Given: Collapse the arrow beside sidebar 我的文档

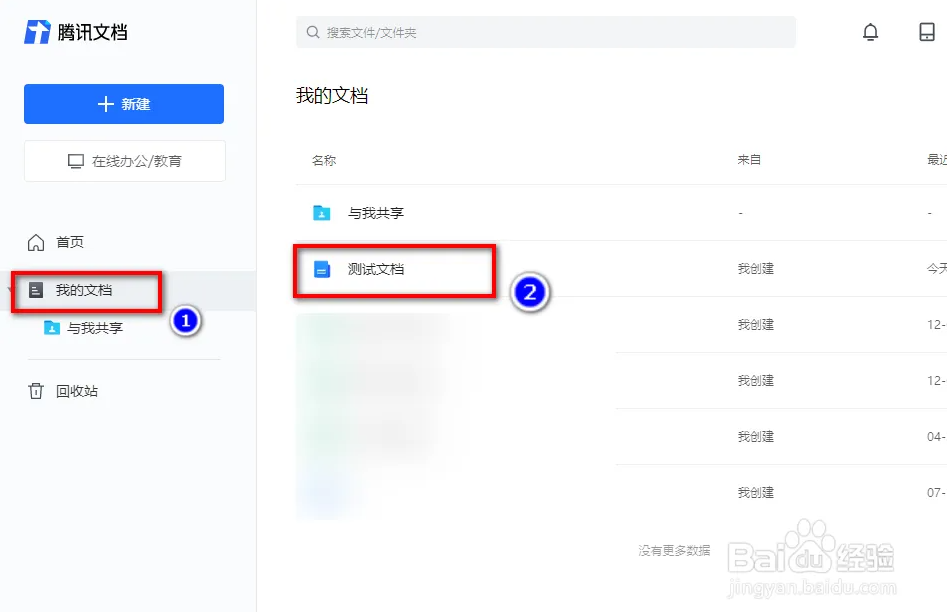Looking at the screenshot, I should [x=11, y=290].
